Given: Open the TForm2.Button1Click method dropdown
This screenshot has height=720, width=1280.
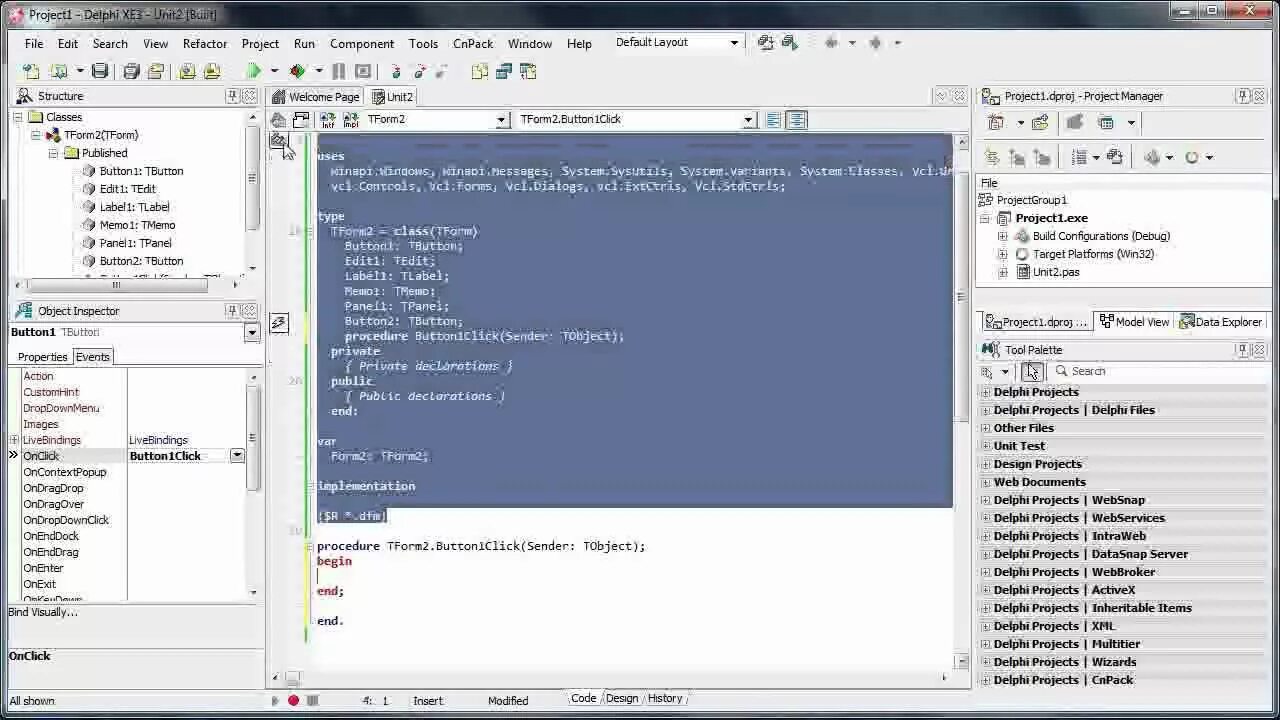Looking at the screenshot, I should [748, 119].
